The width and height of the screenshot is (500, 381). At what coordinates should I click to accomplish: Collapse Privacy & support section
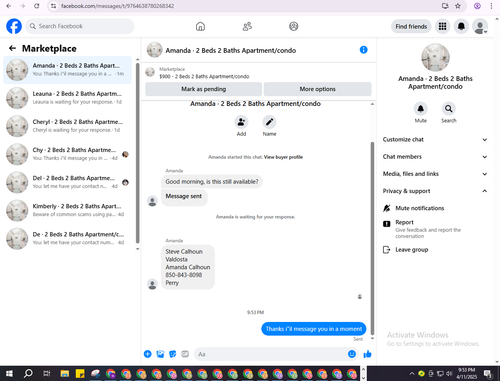435,191
